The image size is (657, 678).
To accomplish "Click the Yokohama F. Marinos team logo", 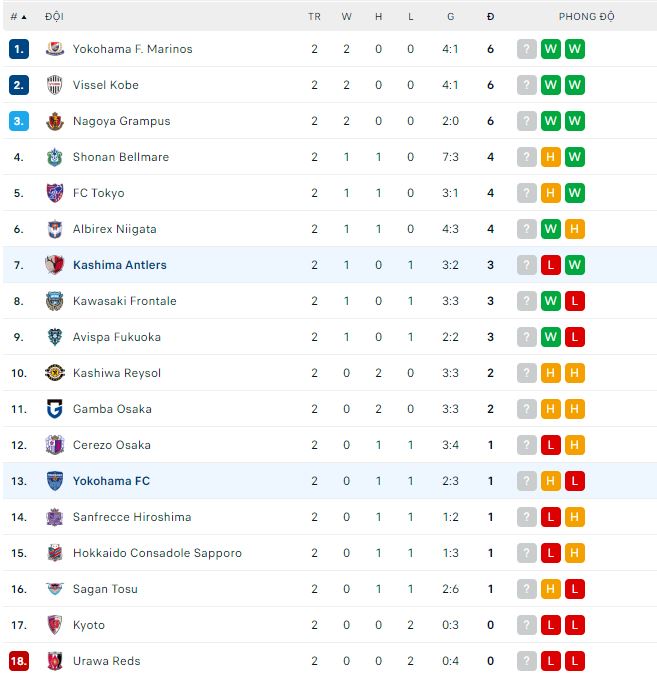I will tap(55, 49).
